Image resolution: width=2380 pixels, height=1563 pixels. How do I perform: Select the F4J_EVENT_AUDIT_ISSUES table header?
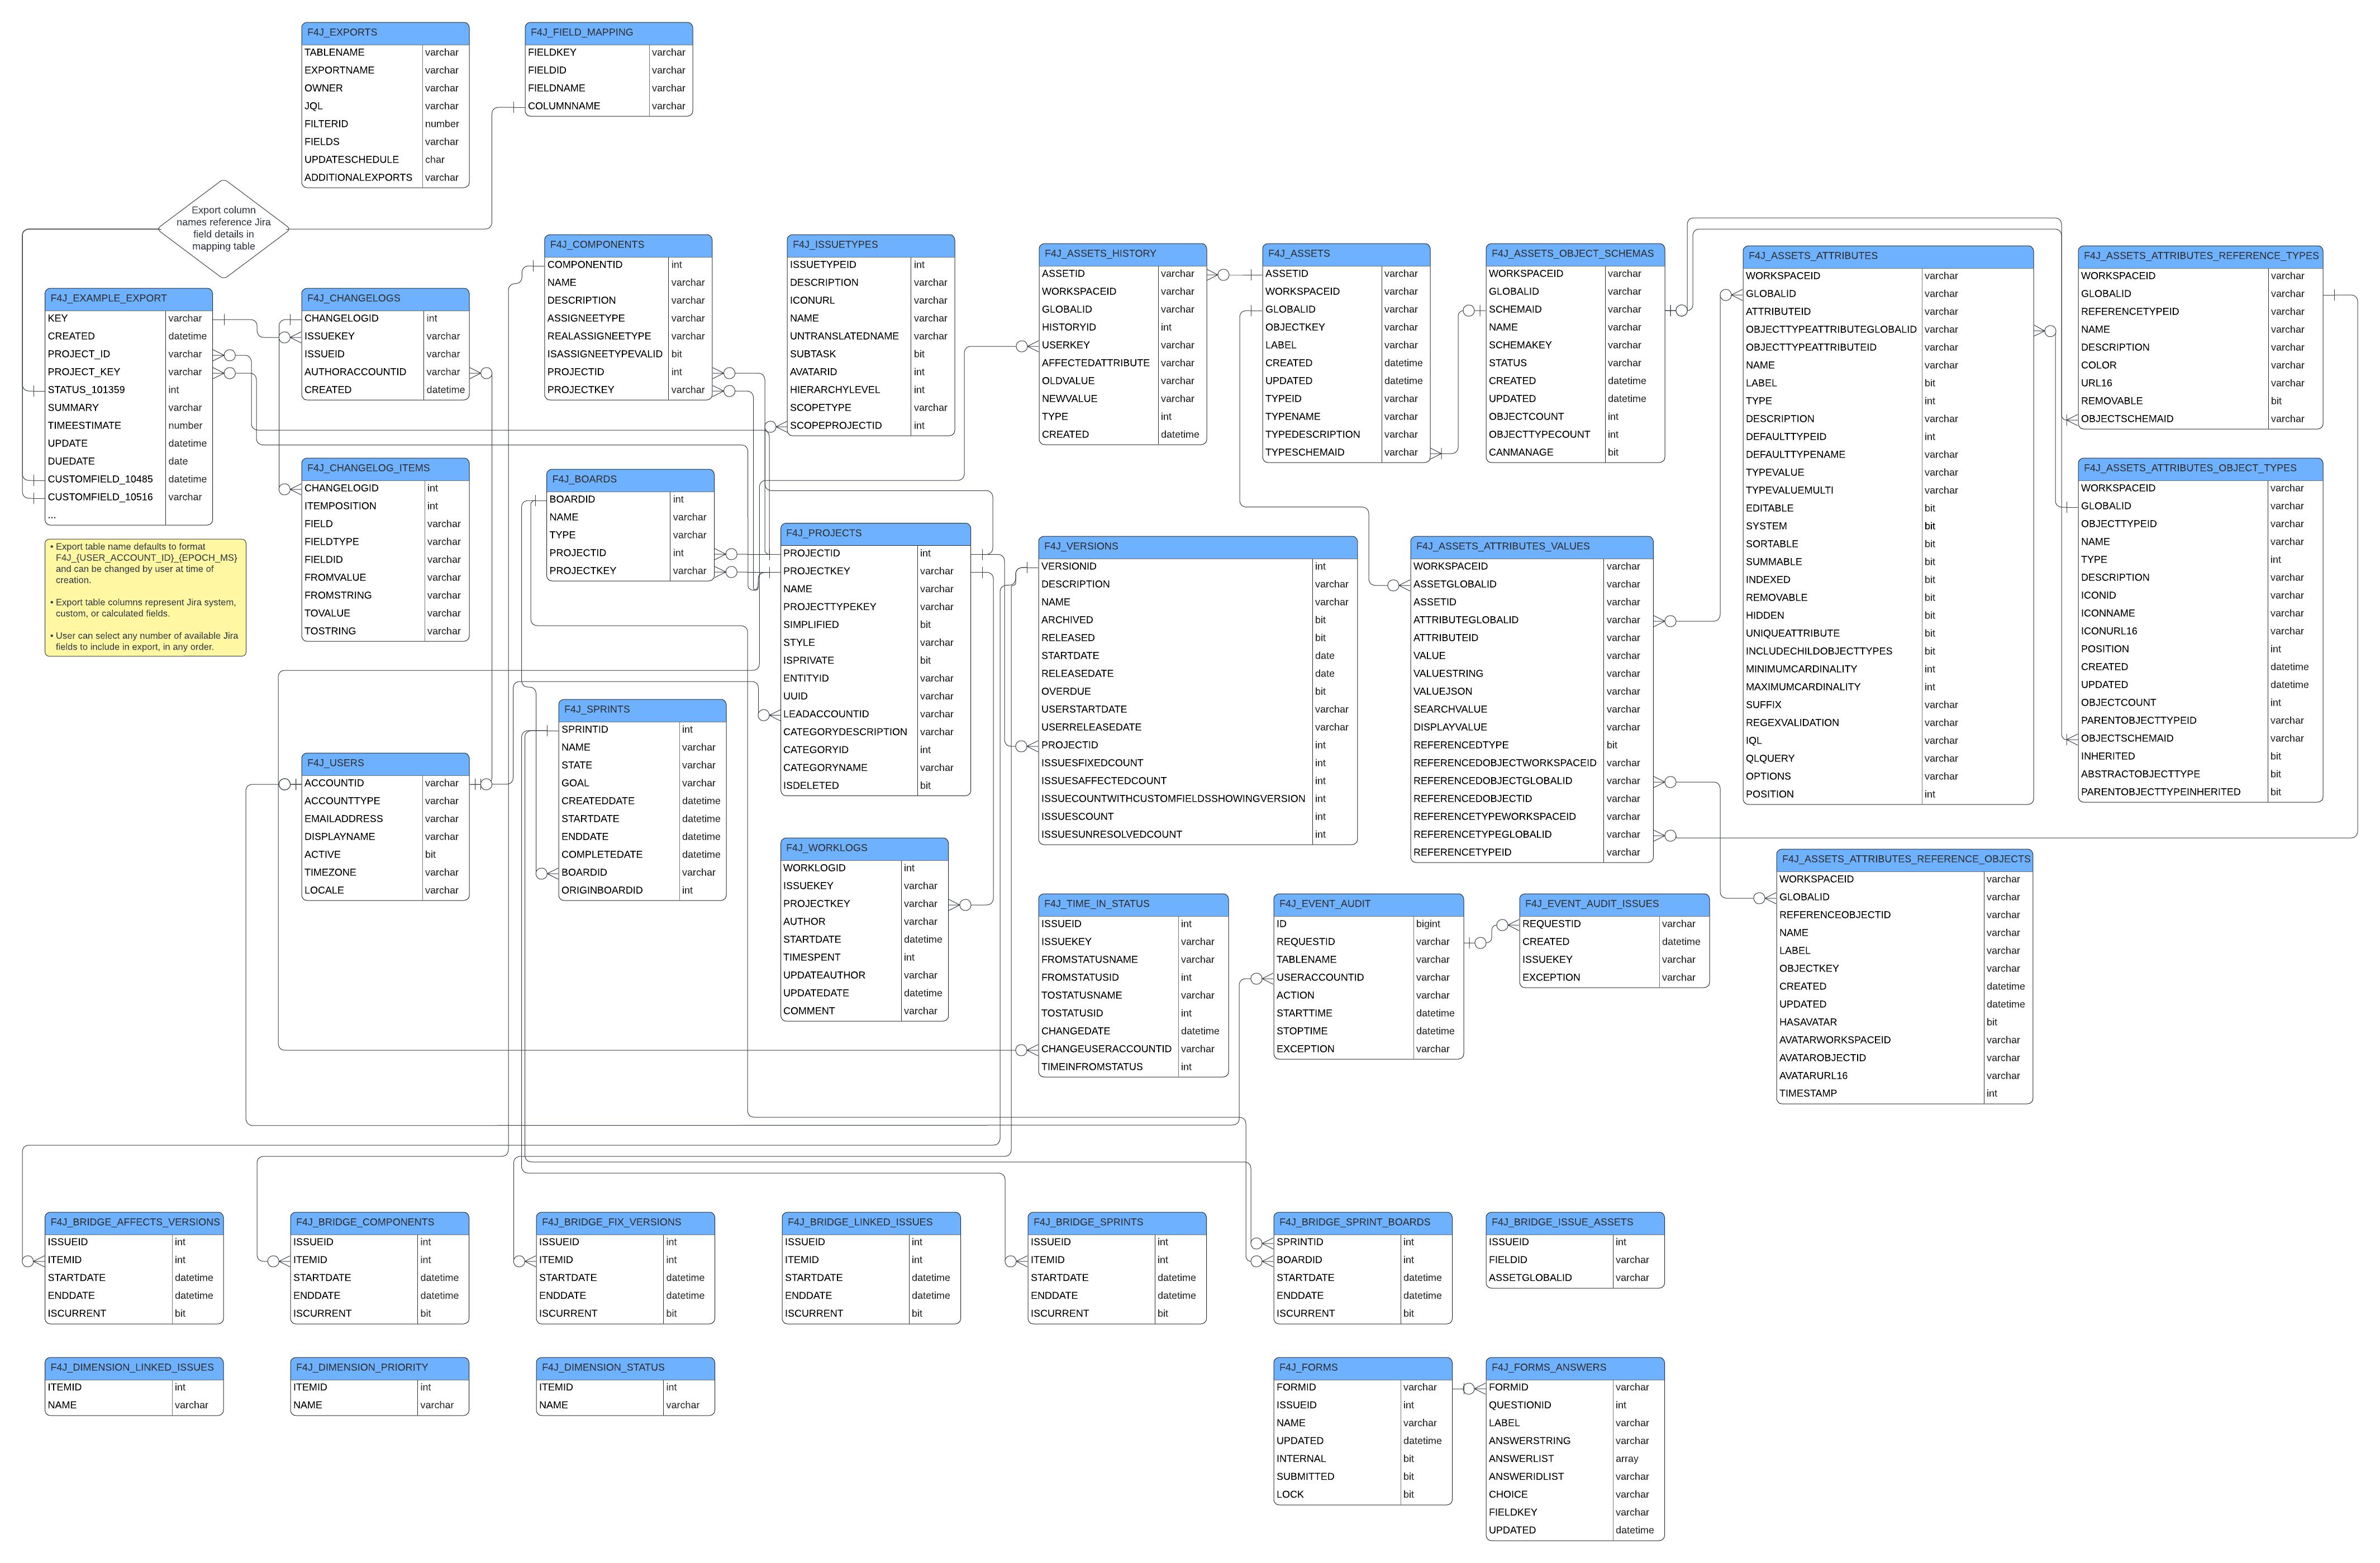[x=1614, y=905]
